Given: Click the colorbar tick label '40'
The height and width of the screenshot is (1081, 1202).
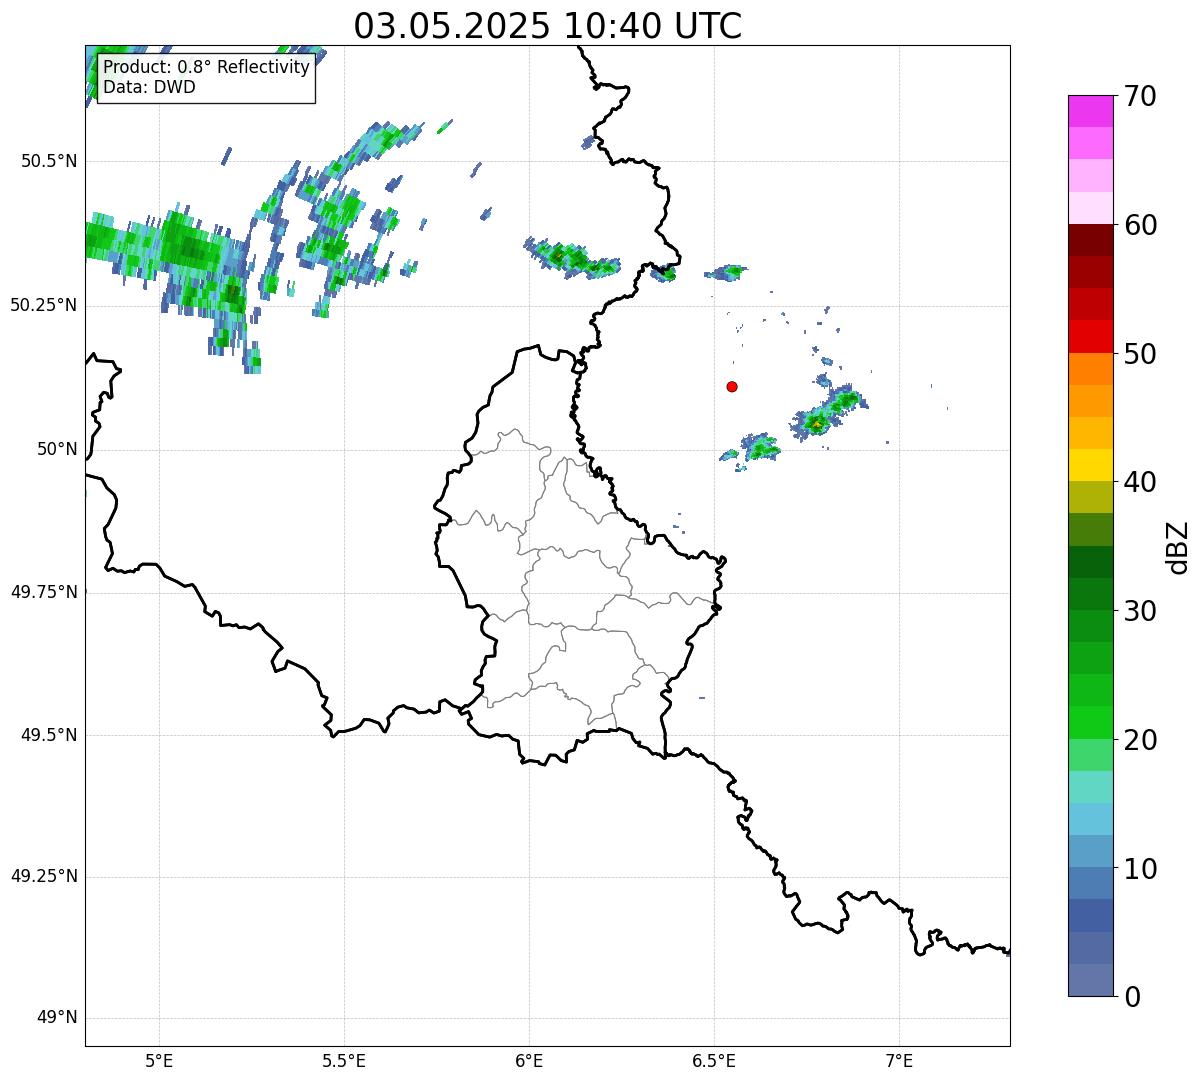Looking at the screenshot, I should (1140, 483).
